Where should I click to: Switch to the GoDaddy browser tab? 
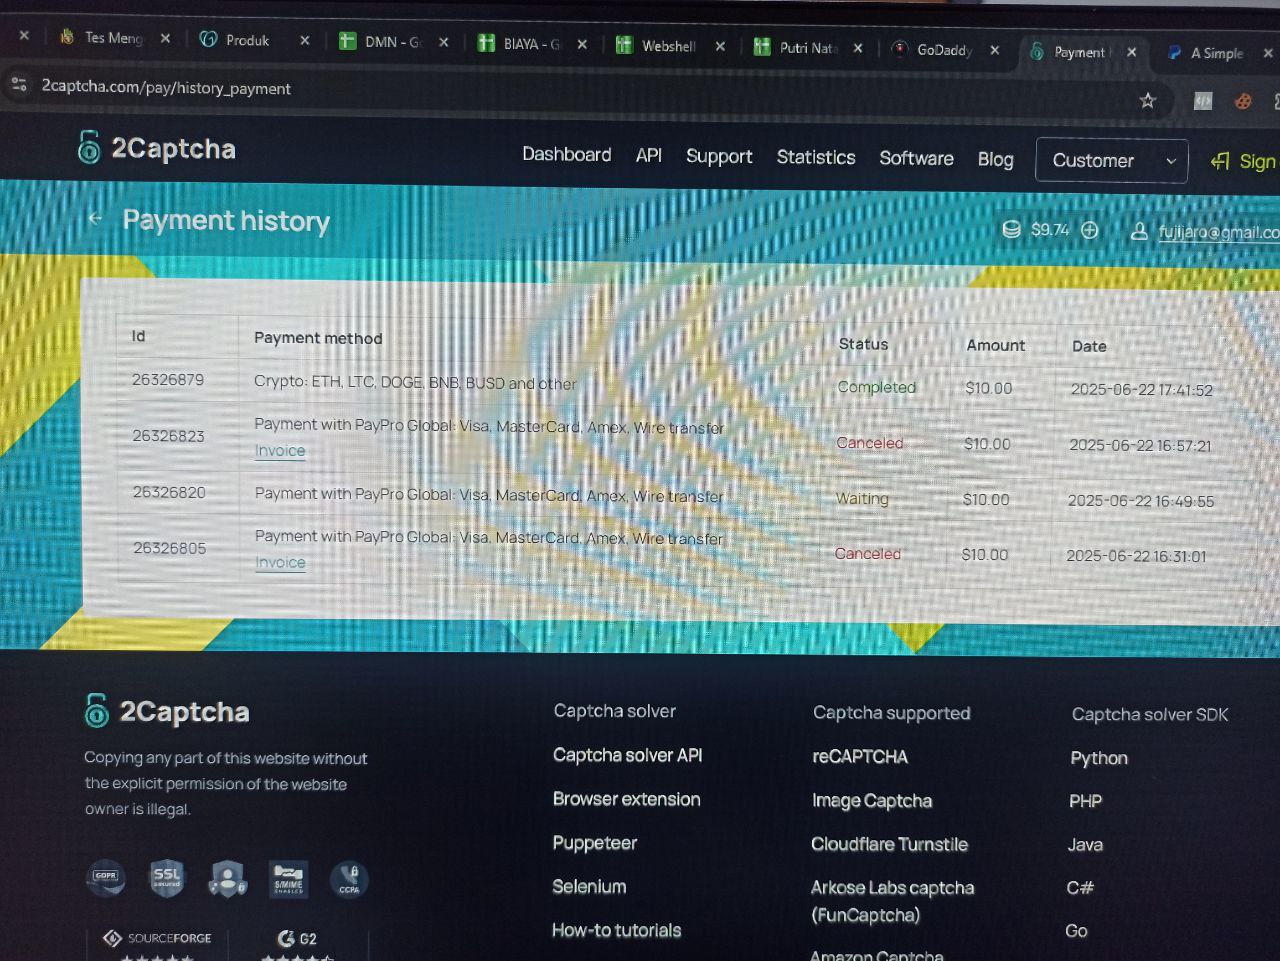(943, 49)
